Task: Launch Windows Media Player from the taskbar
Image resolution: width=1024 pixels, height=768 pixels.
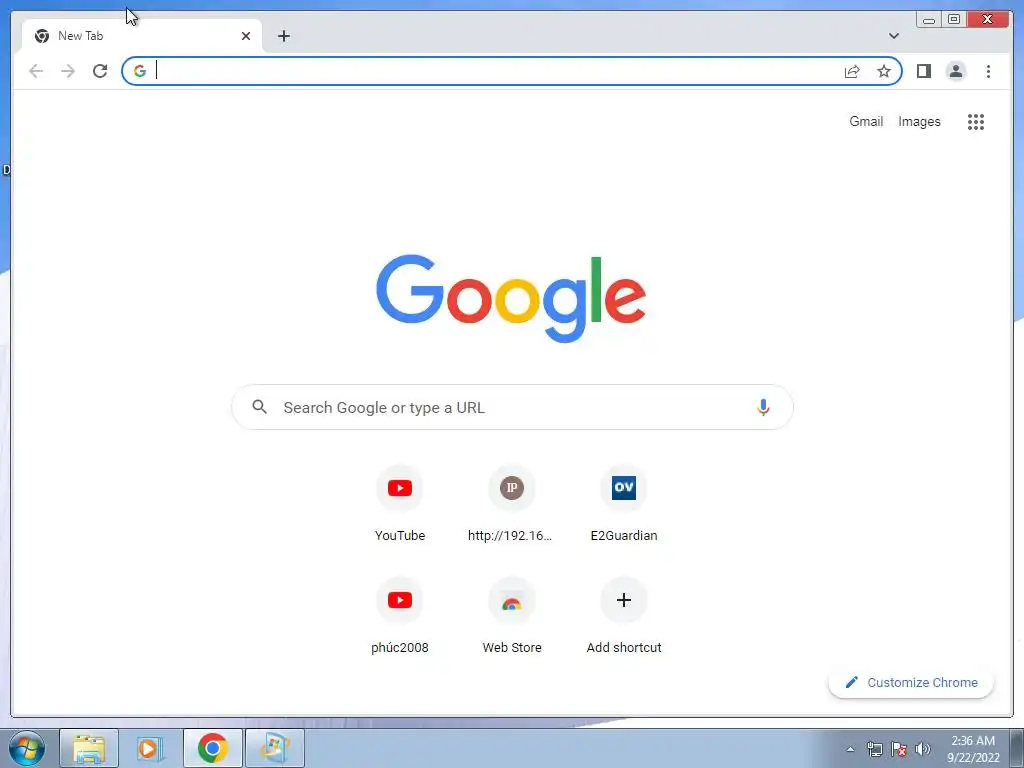Action: [x=150, y=748]
